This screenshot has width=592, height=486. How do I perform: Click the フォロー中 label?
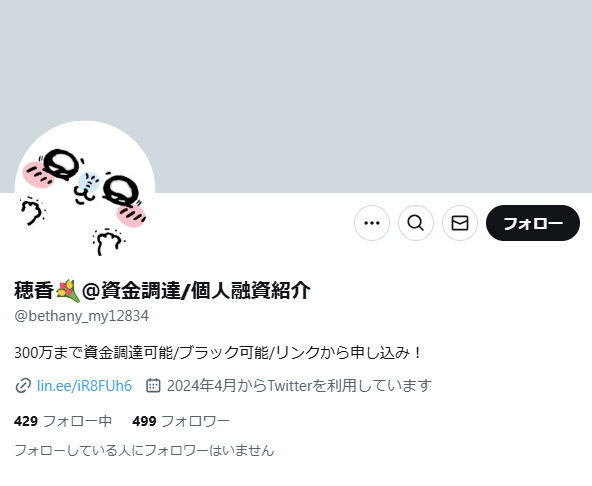click(x=77, y=421)
